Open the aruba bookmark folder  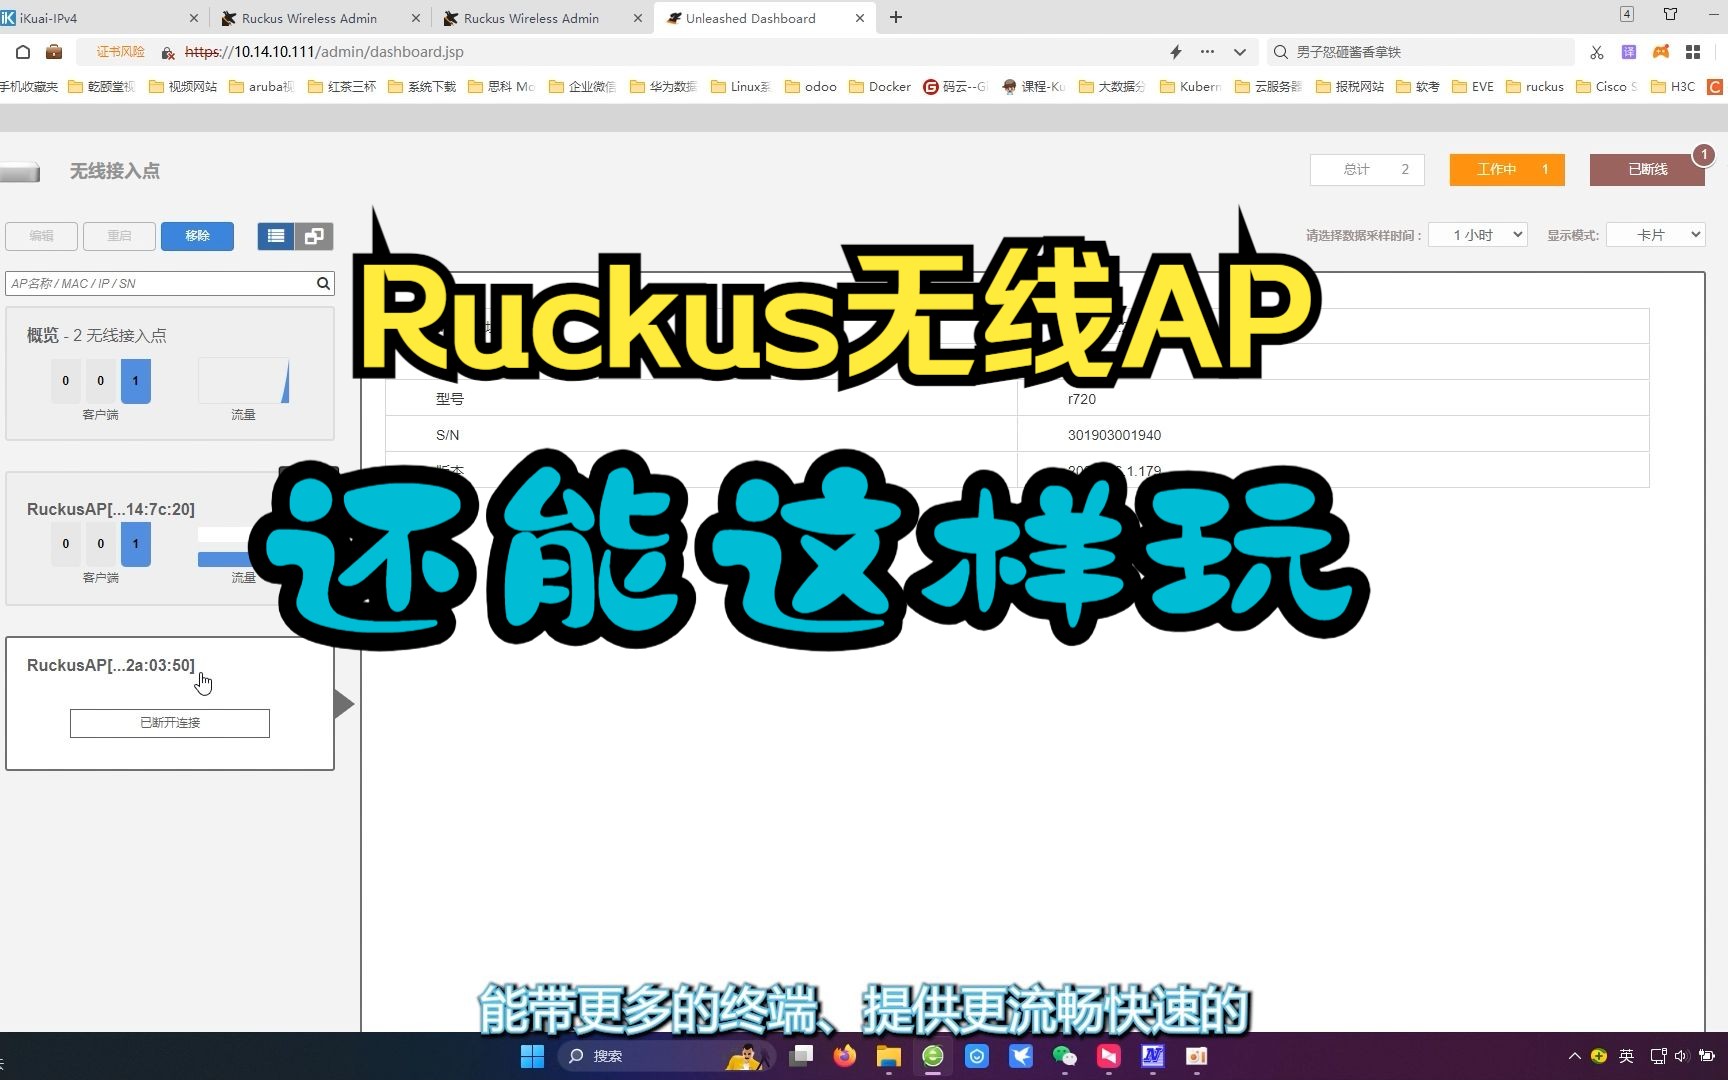click(262, 87)
